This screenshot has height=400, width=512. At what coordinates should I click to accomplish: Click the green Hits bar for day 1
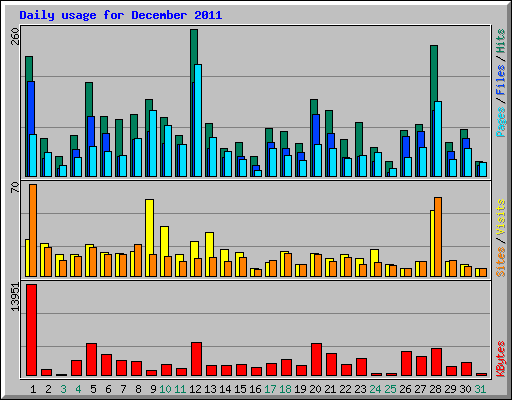[29, 68]
